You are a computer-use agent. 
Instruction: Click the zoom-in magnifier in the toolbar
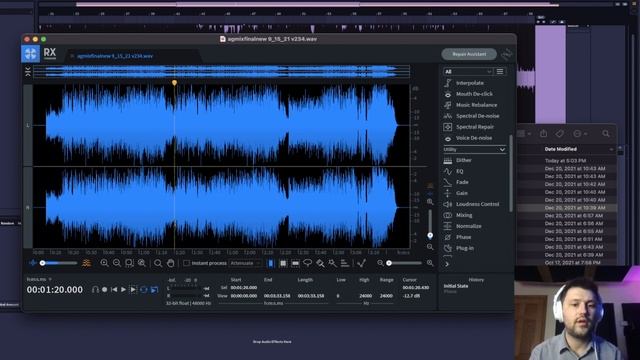104,263
